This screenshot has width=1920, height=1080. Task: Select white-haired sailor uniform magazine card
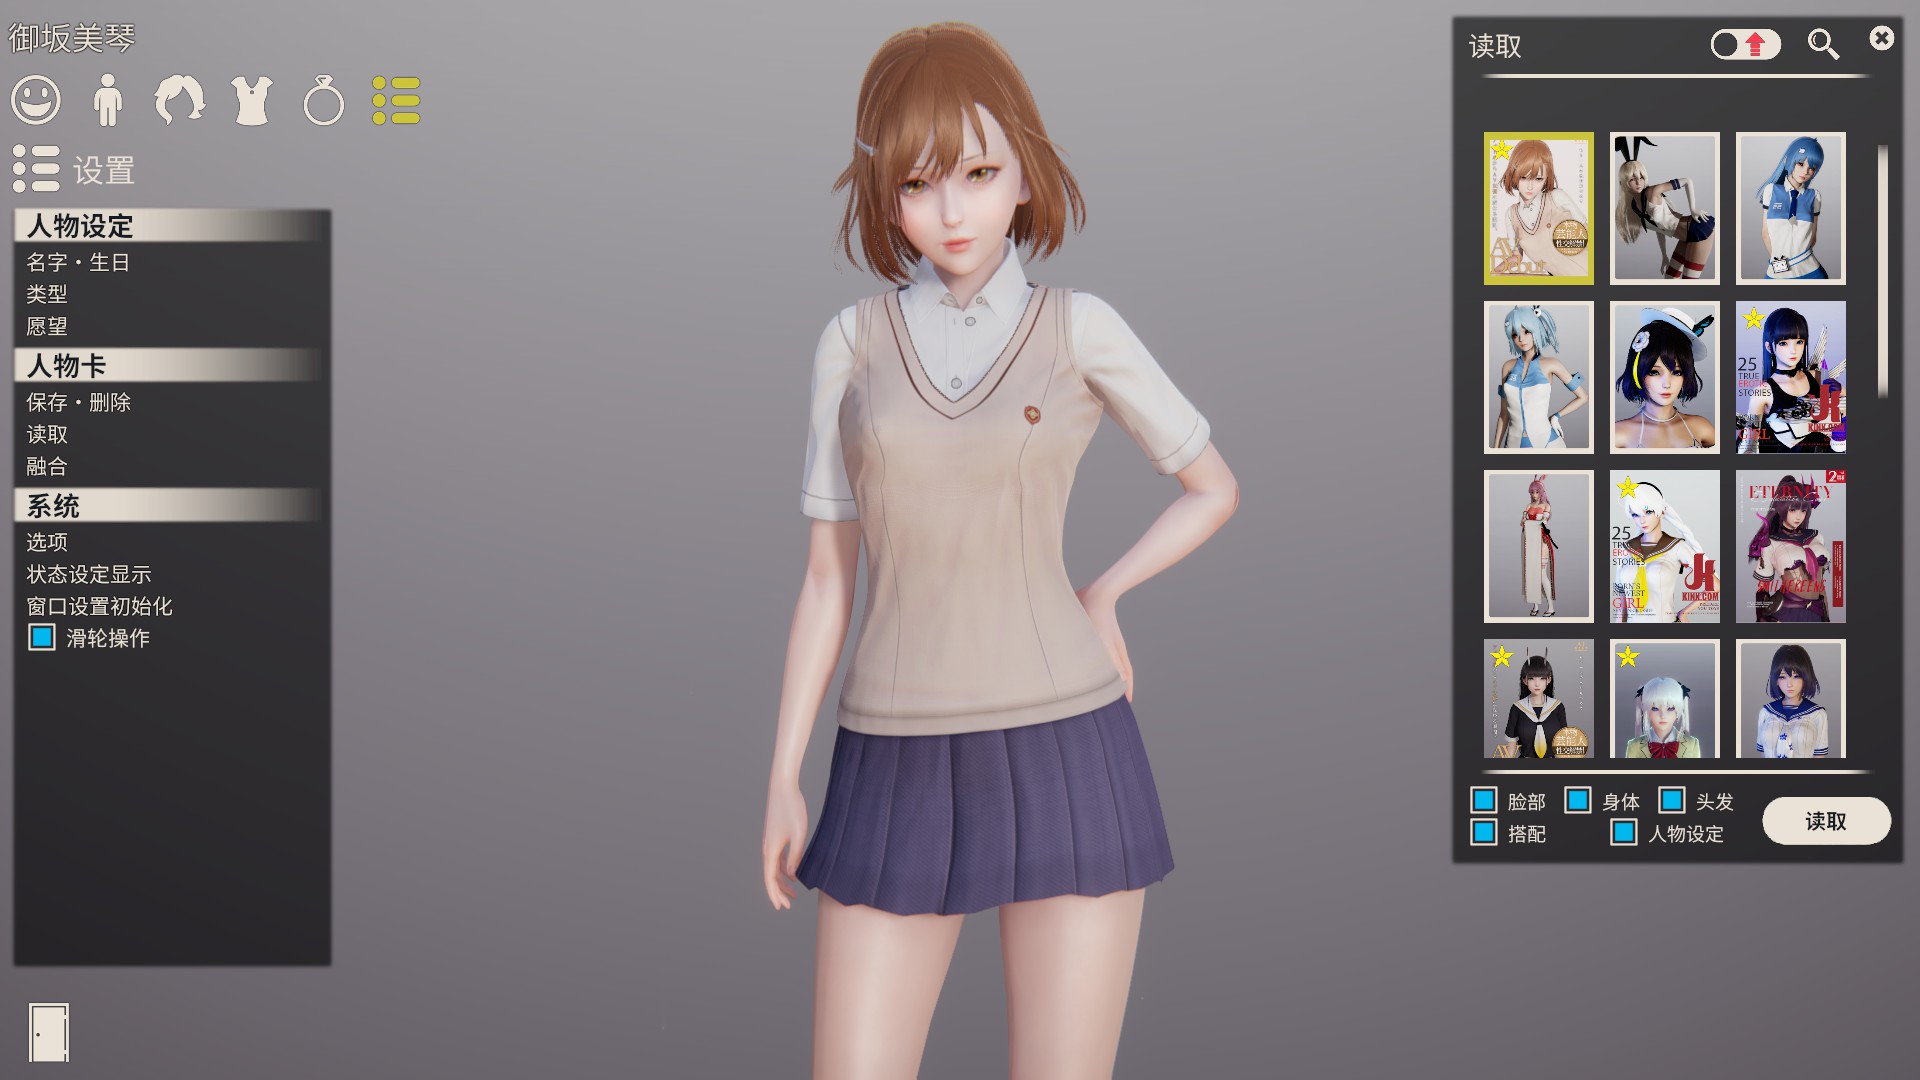(1665, 546)
